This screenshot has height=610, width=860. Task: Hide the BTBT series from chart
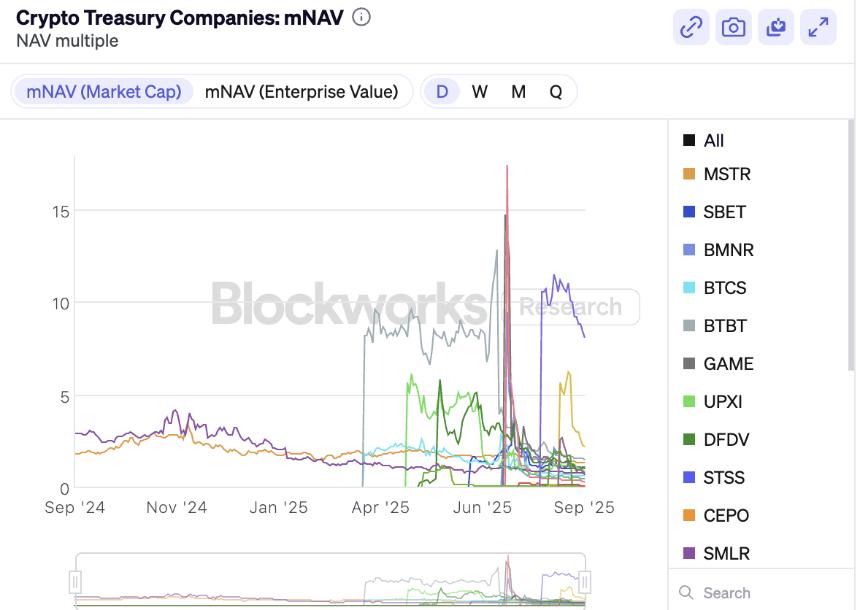pos(724,326)
